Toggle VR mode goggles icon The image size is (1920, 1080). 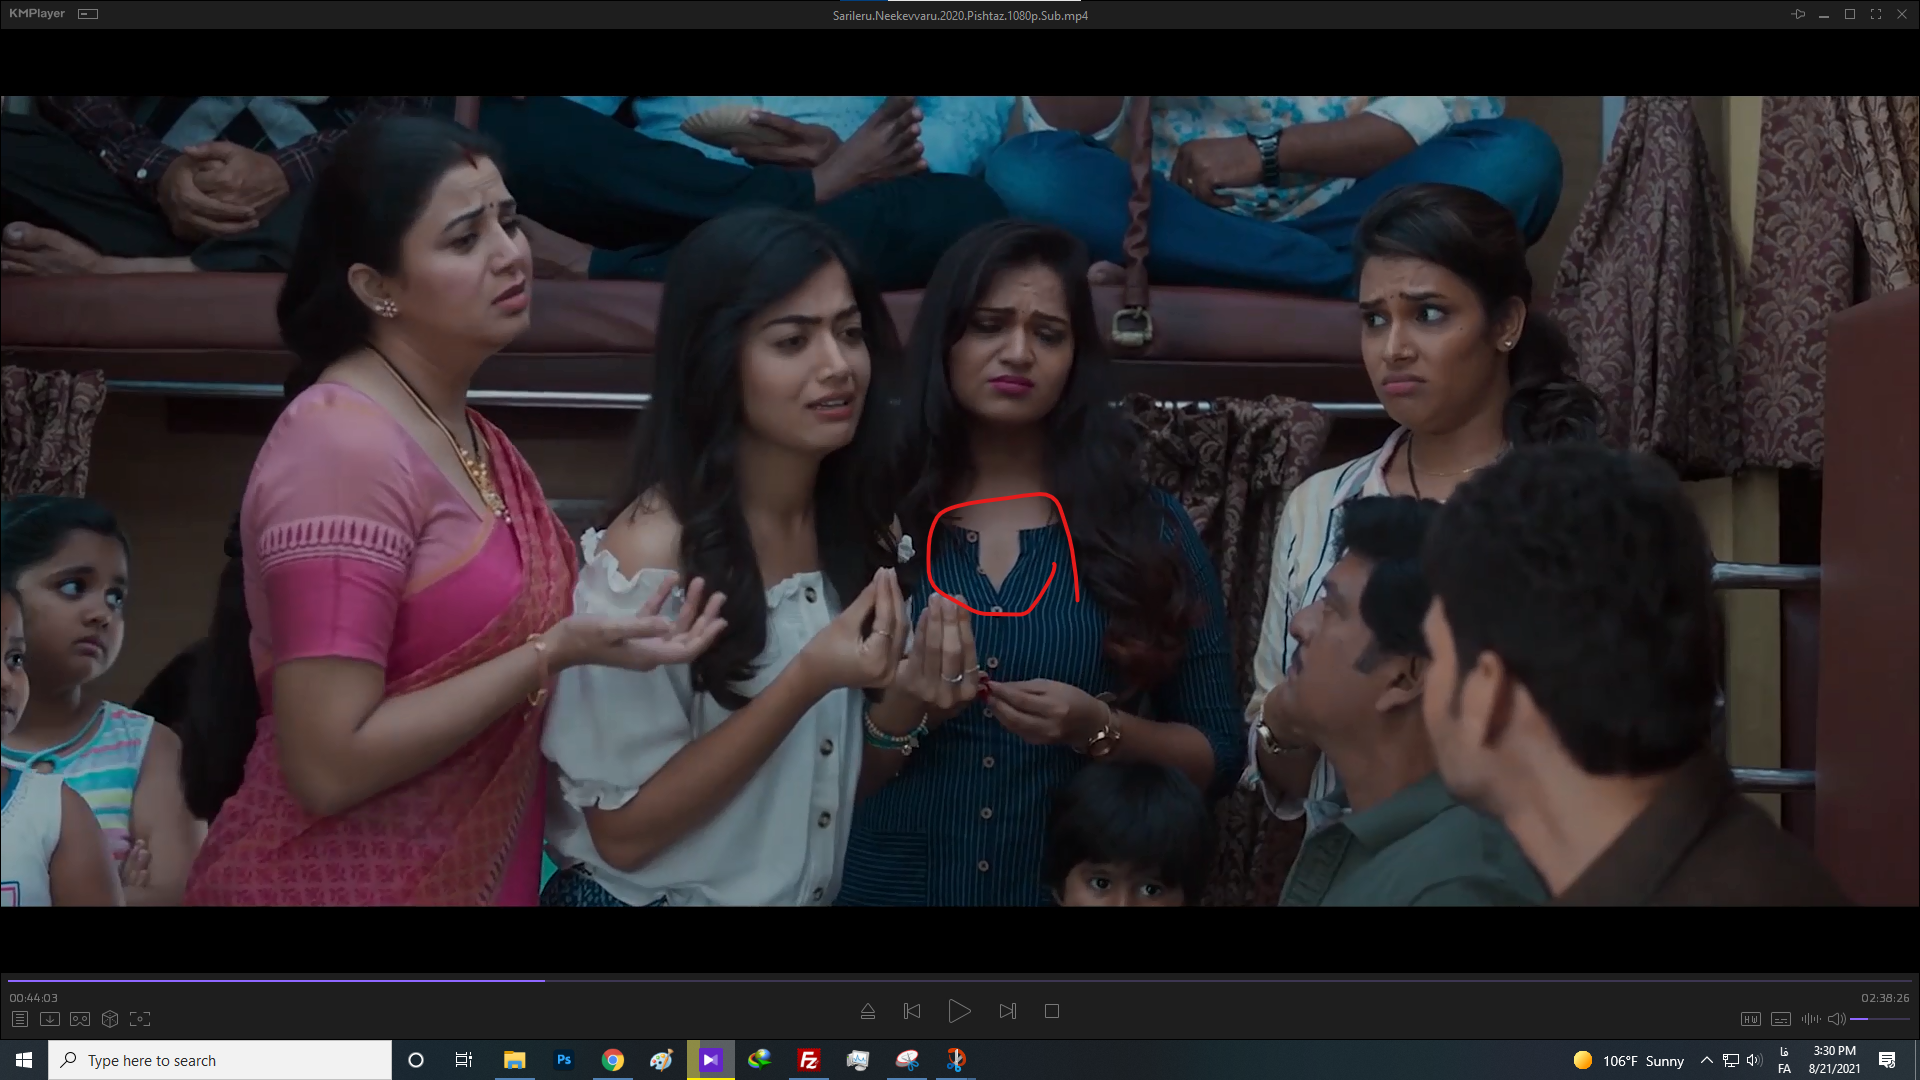coord(80,1019)
